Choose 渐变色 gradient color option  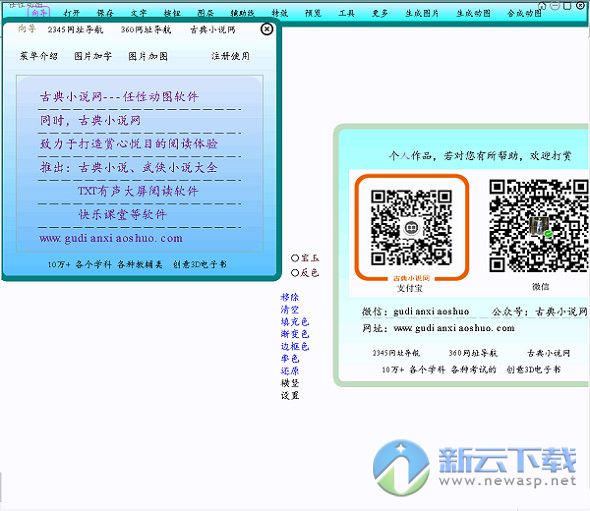[295, 334]
